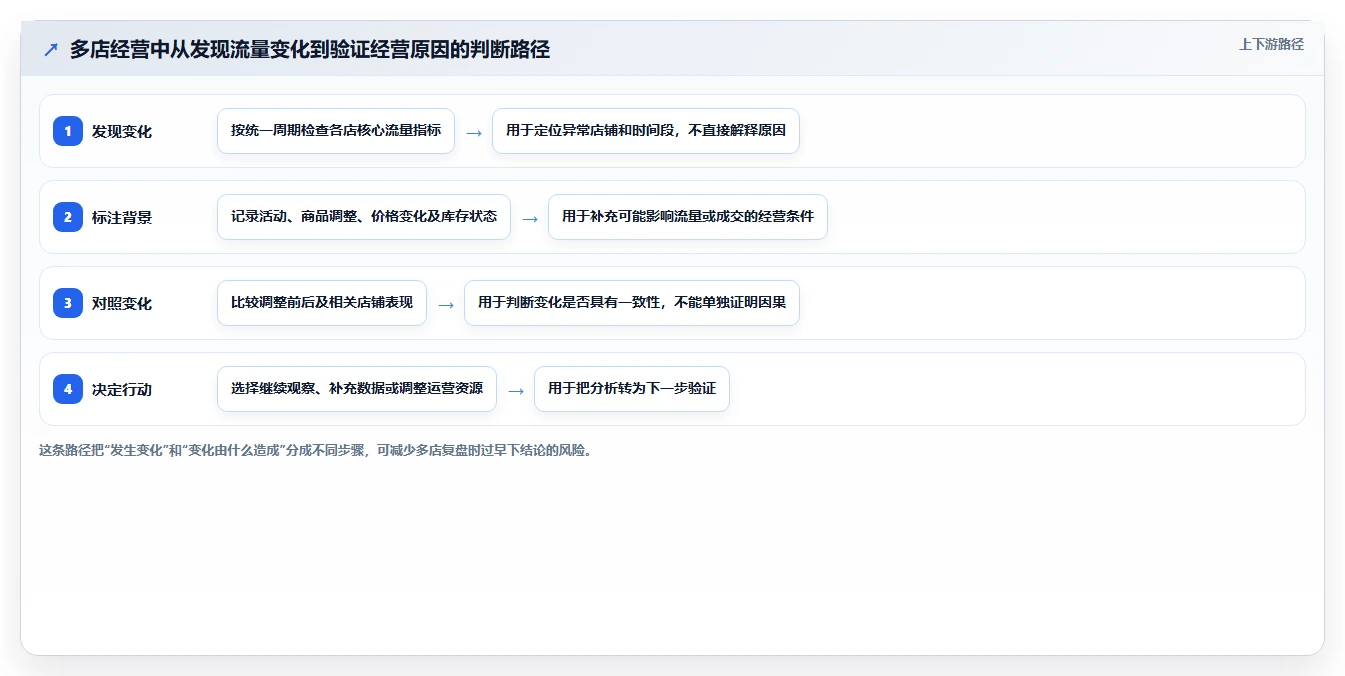1345x676 pixels.
Task: Click the 用于把分析转为下一步验证 box
Action: [632, 389]
